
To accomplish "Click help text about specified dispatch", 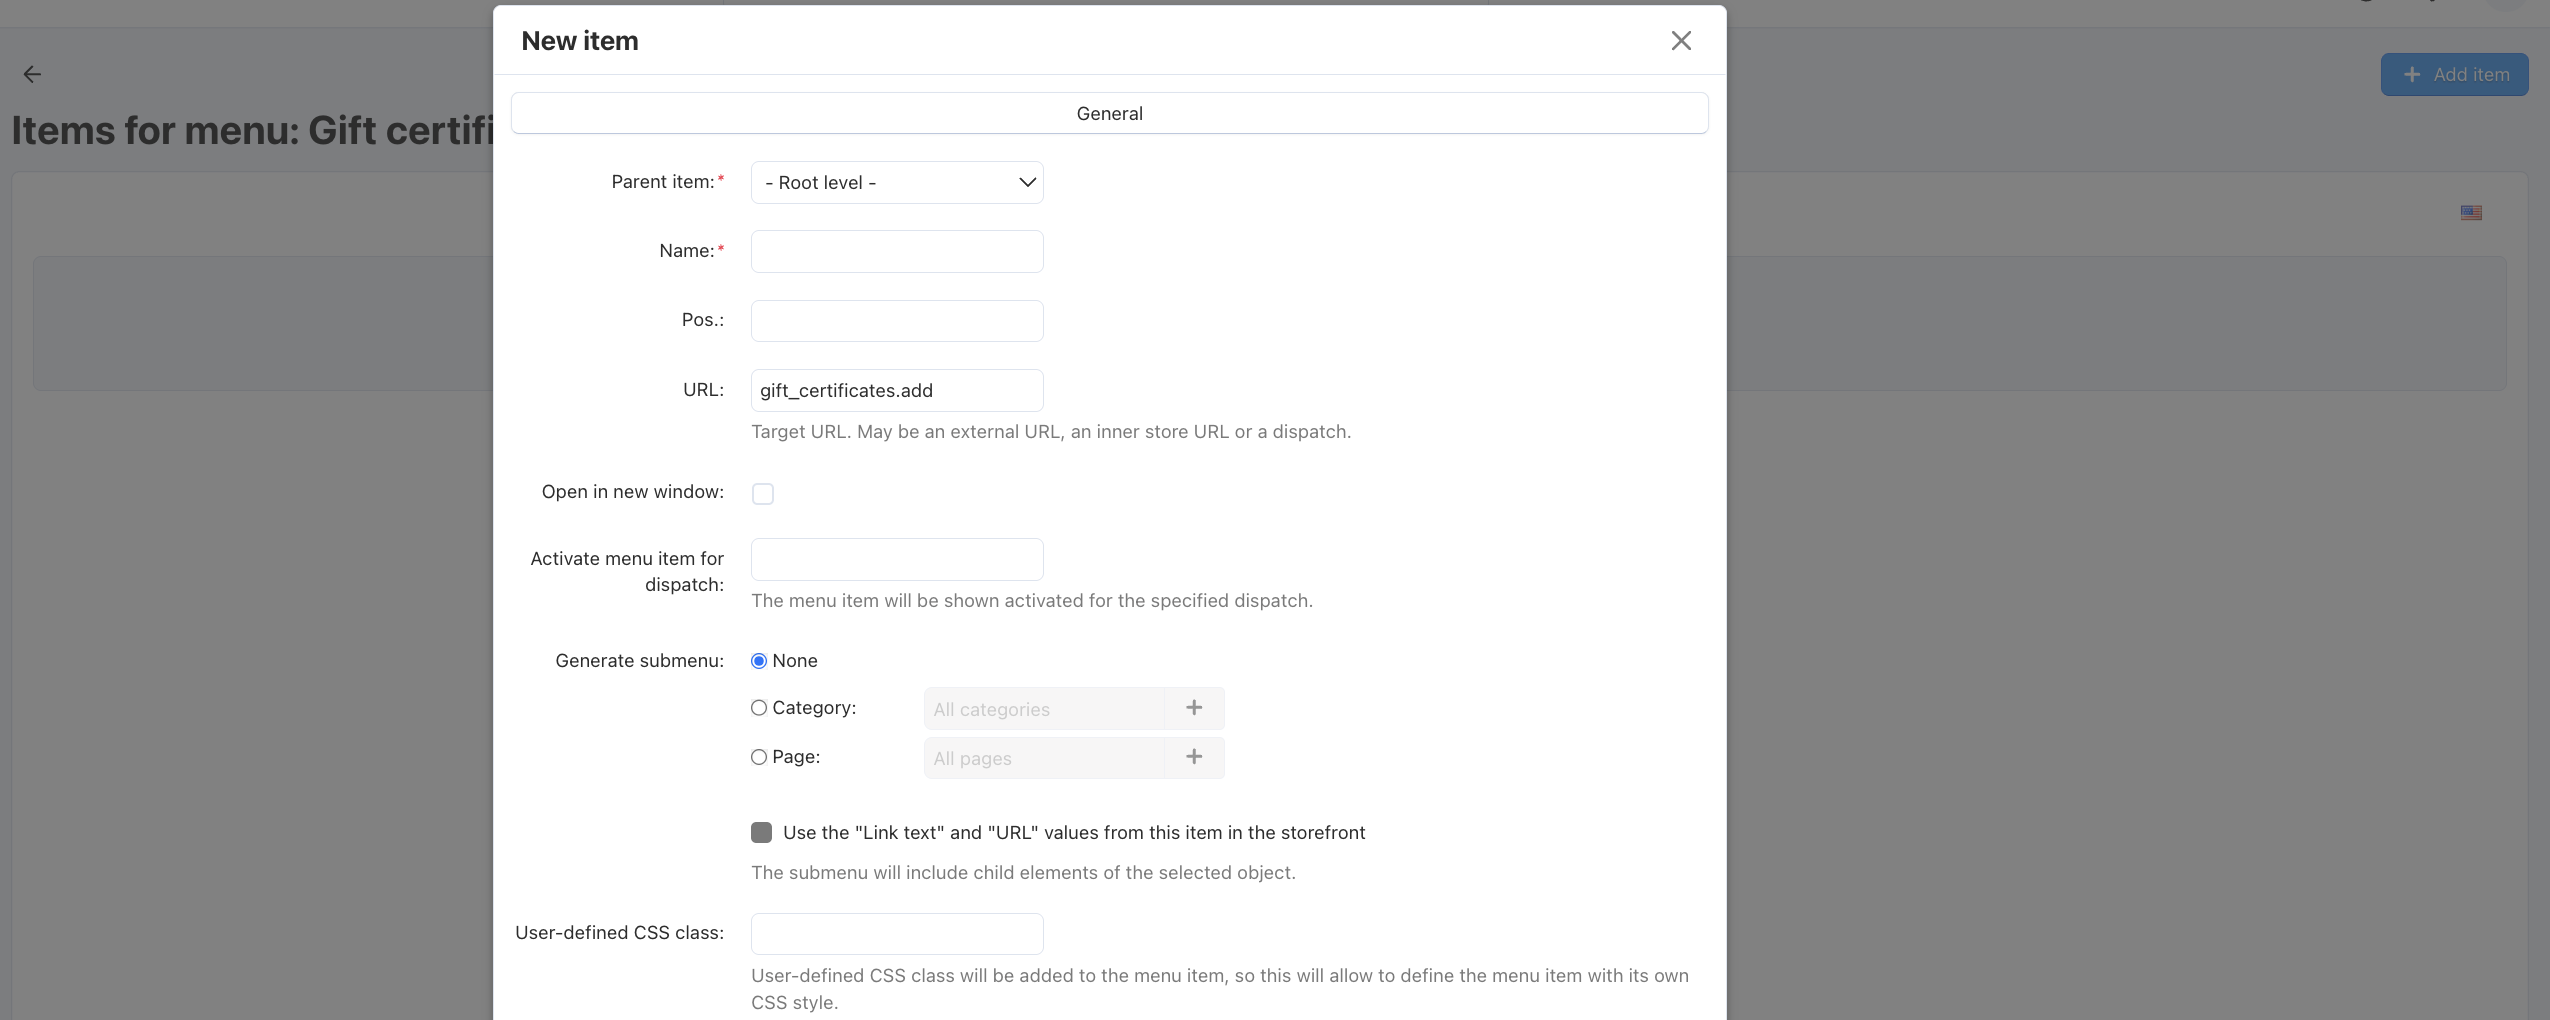I will (1032, 600).
